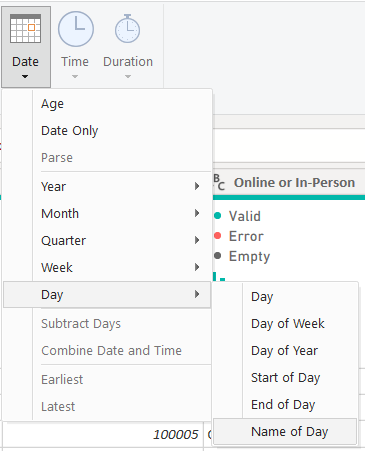365x451 pixels.
Task: Expand the Month submenu
Action: point(122,213)
